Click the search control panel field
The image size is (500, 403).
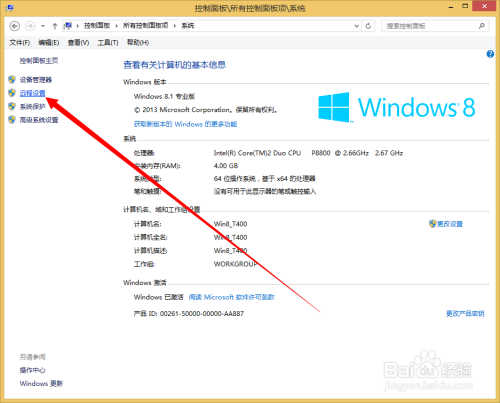pos(435,26)
